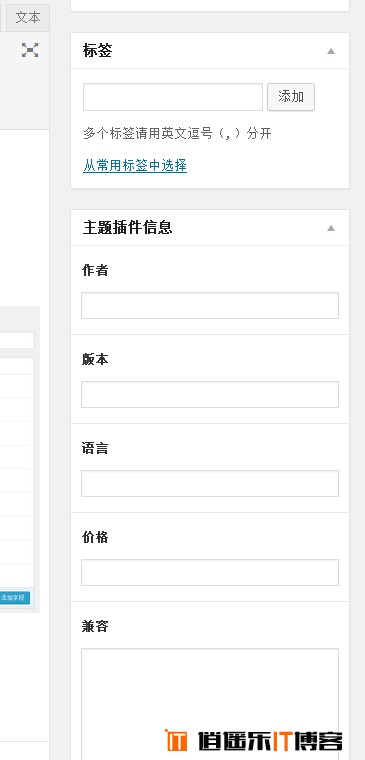Click the 主题插件信息 panel title
This screenshot has width=365, height=760.
tap(127, 228)
